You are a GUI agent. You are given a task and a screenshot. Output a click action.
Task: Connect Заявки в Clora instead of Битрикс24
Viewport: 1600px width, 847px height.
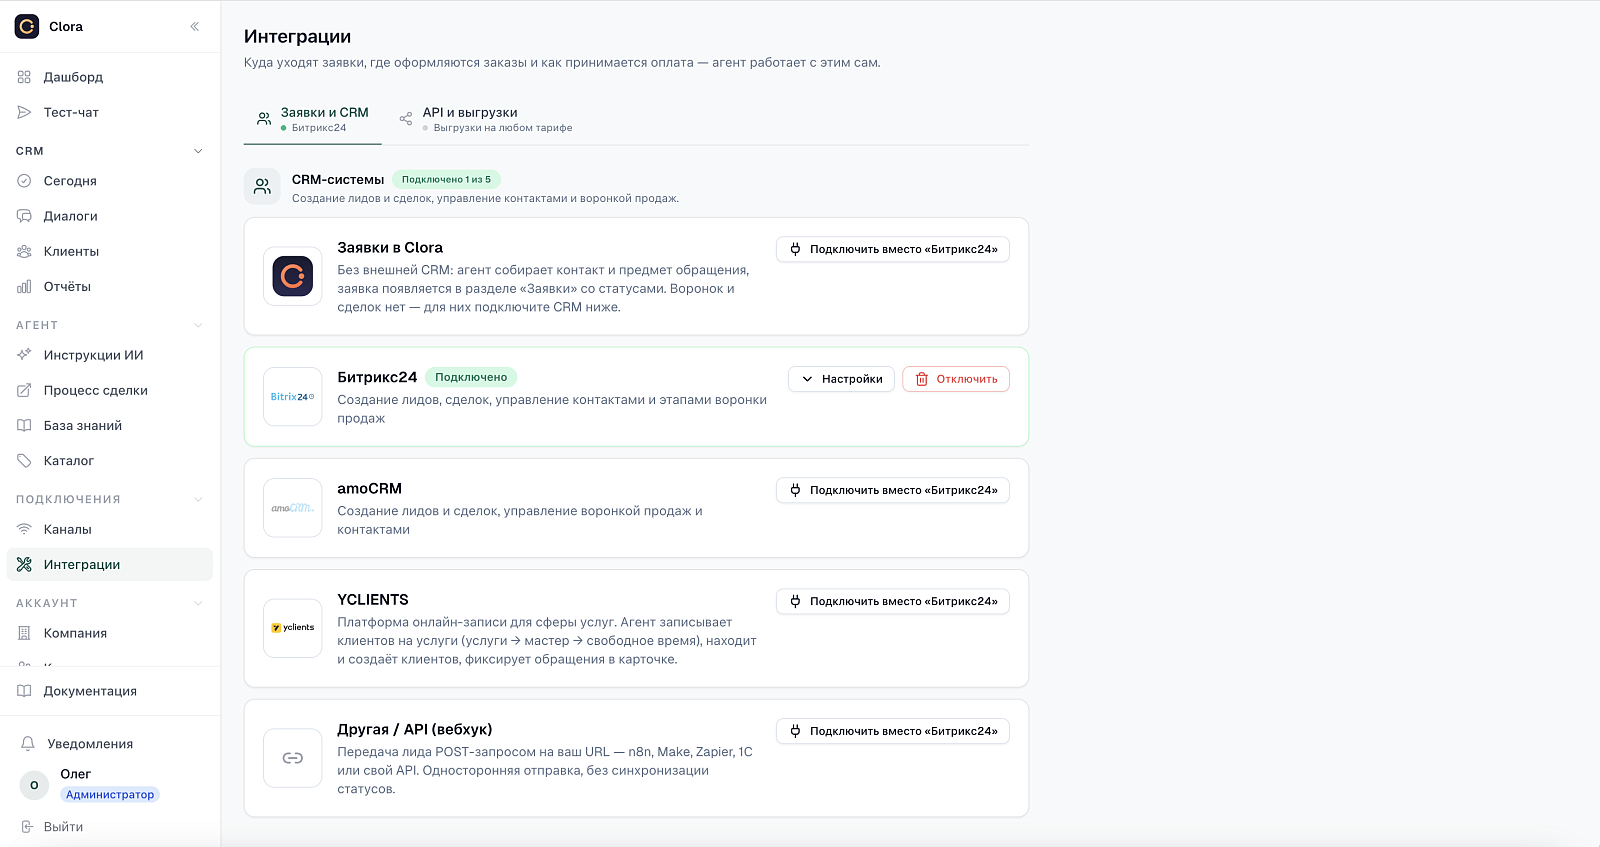893,249
